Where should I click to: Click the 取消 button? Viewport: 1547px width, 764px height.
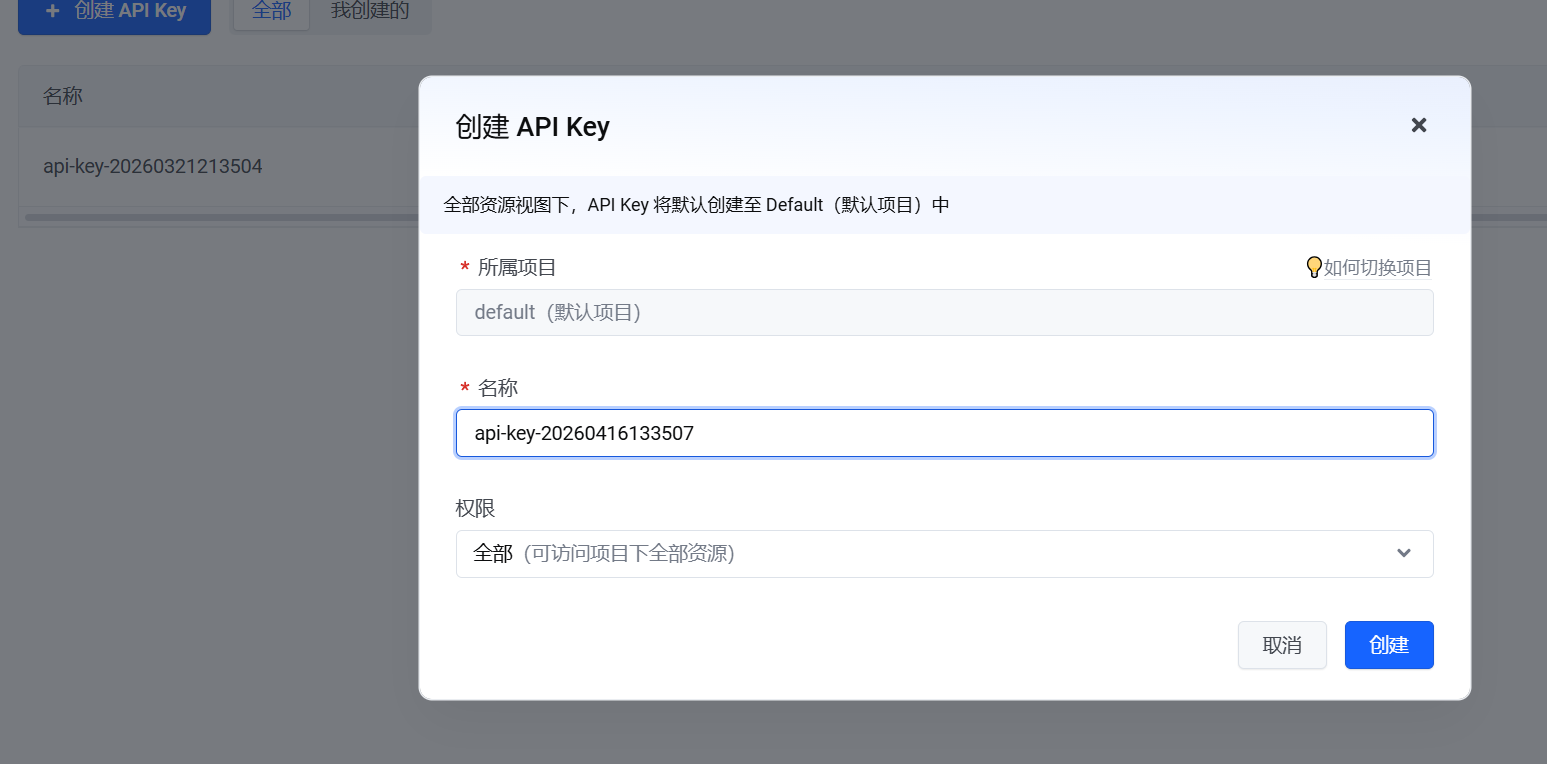pos(1282,645)
